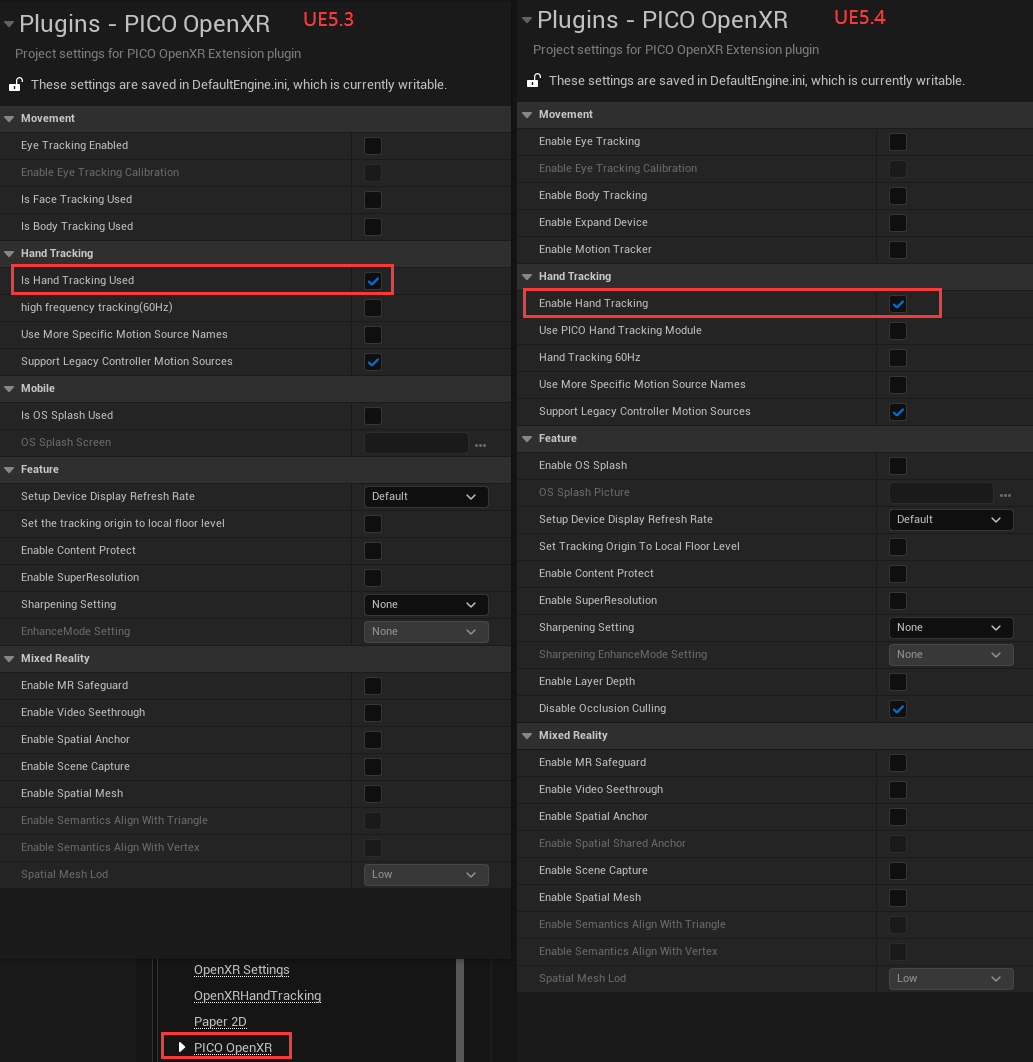
Task: Uncheck Support Legacy Controller Motion Sources in UE5.3
Action: pos(373,362)
